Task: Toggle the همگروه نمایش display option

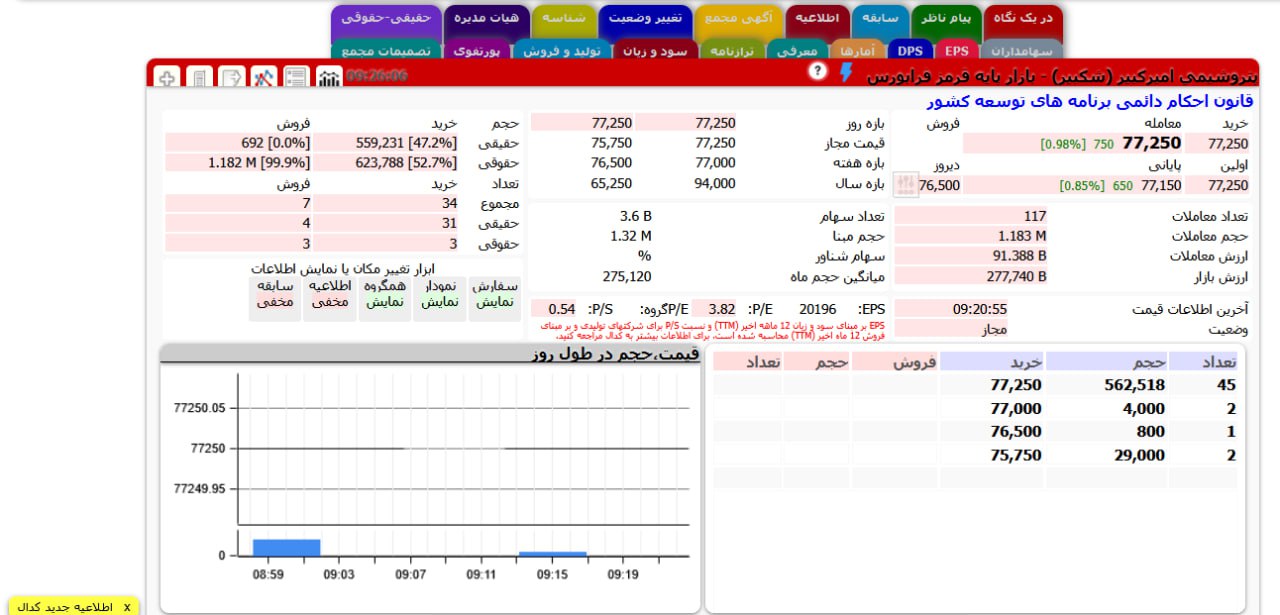Action: pos(385,297)
